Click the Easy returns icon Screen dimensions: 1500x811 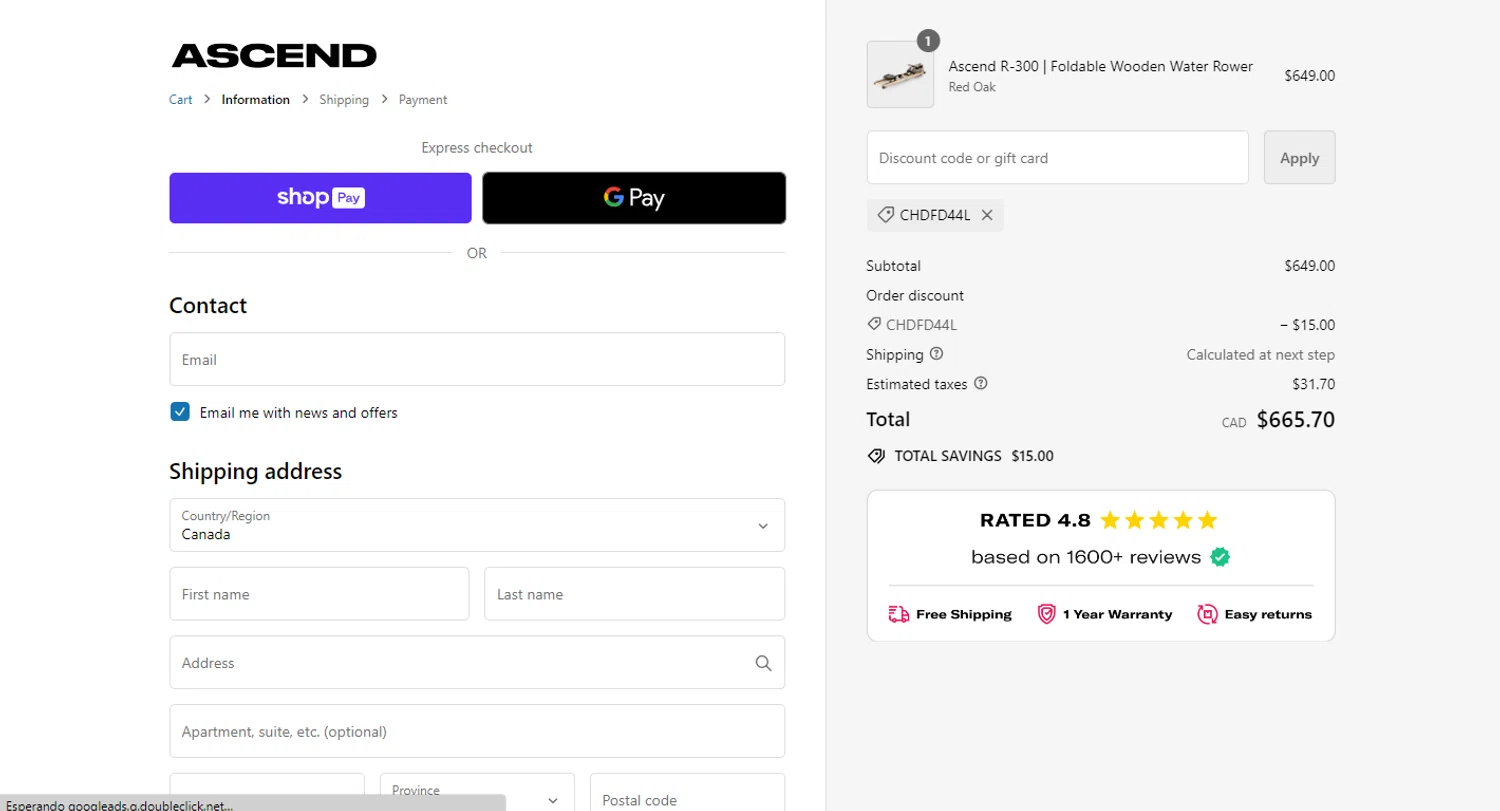1207,614
